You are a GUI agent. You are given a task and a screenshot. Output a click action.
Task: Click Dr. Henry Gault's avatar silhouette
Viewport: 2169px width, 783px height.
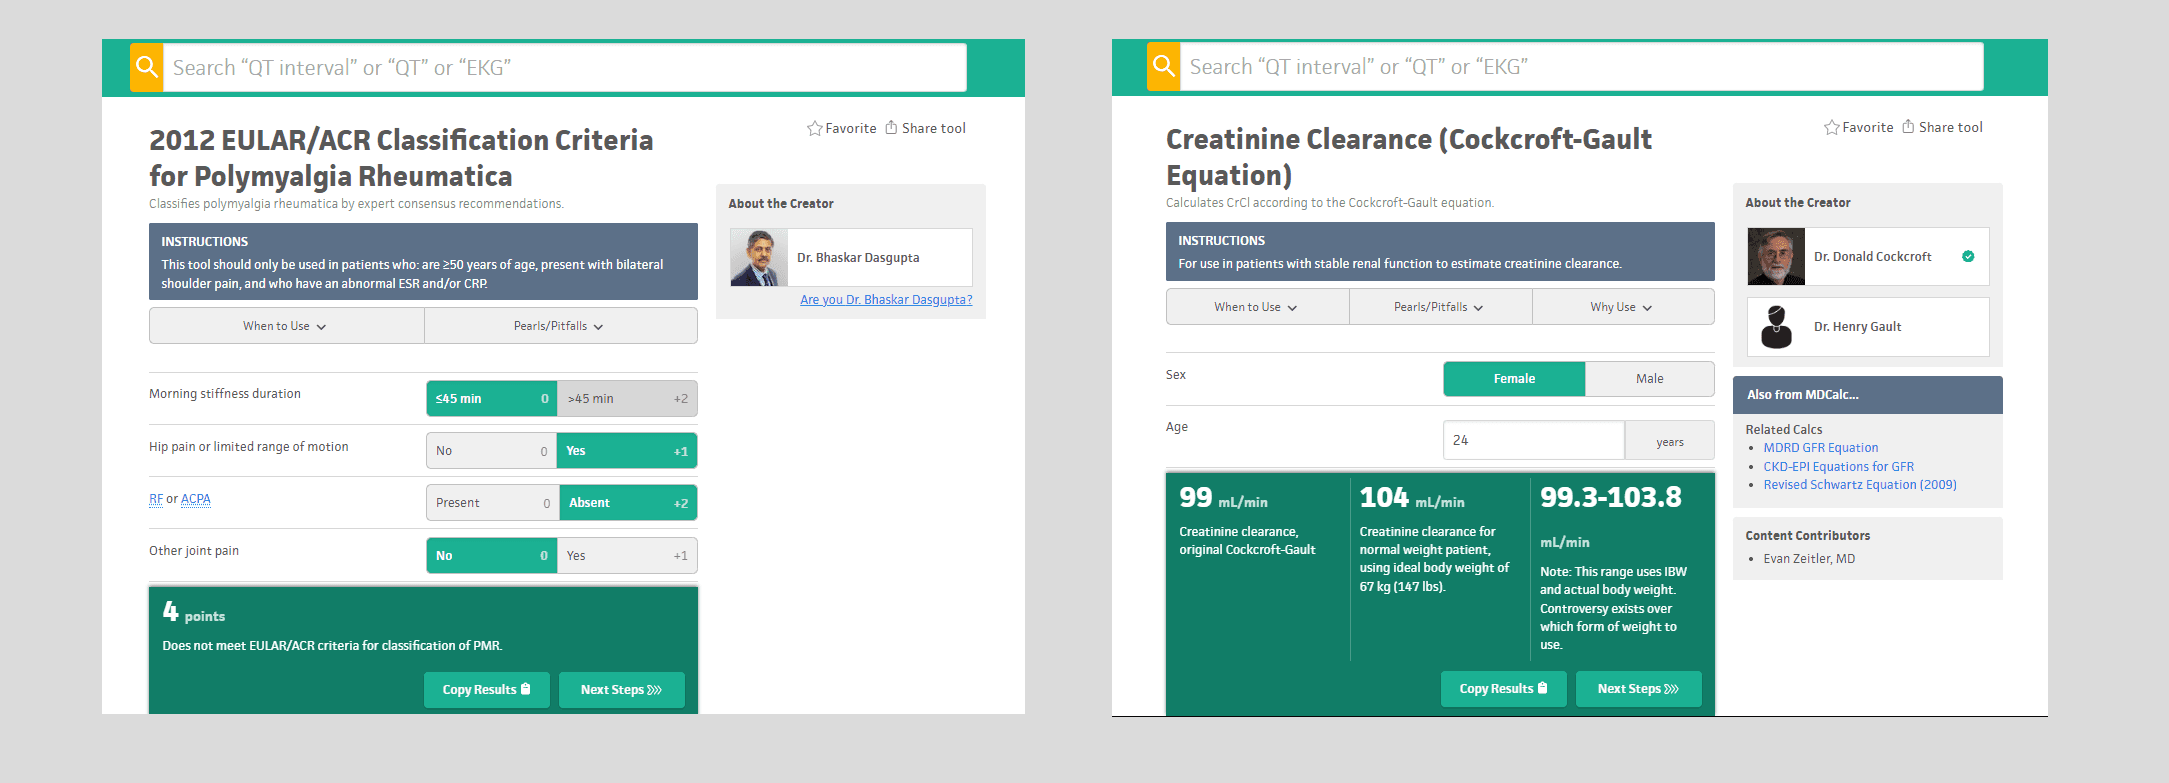[x=1776, y=327]
